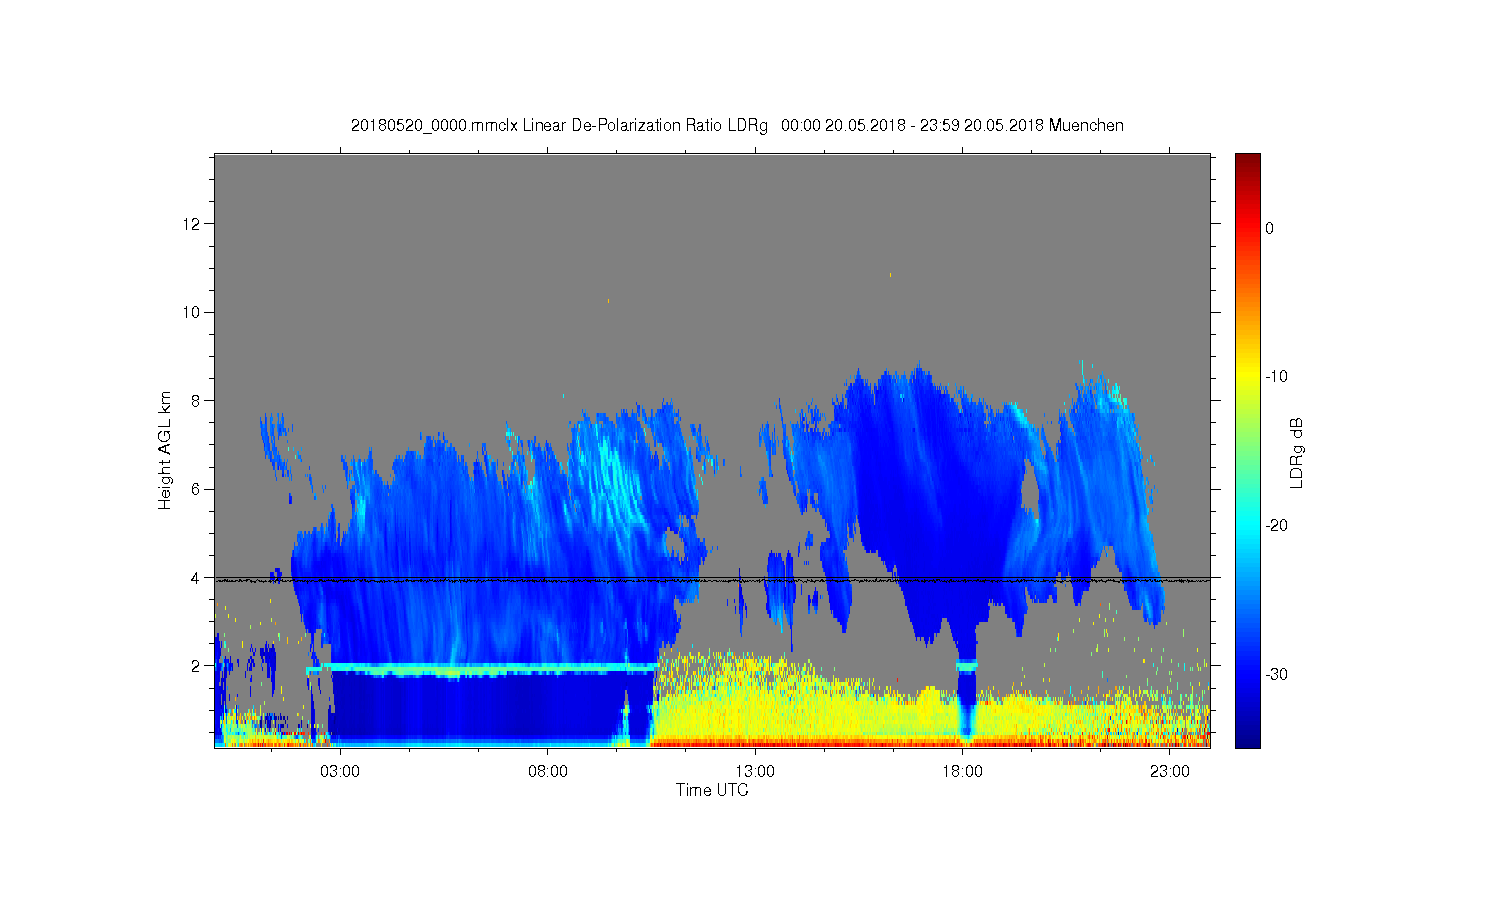Click the colorbar value -20
Screen dimensions: 1500x900
(x=1275, y=526)
